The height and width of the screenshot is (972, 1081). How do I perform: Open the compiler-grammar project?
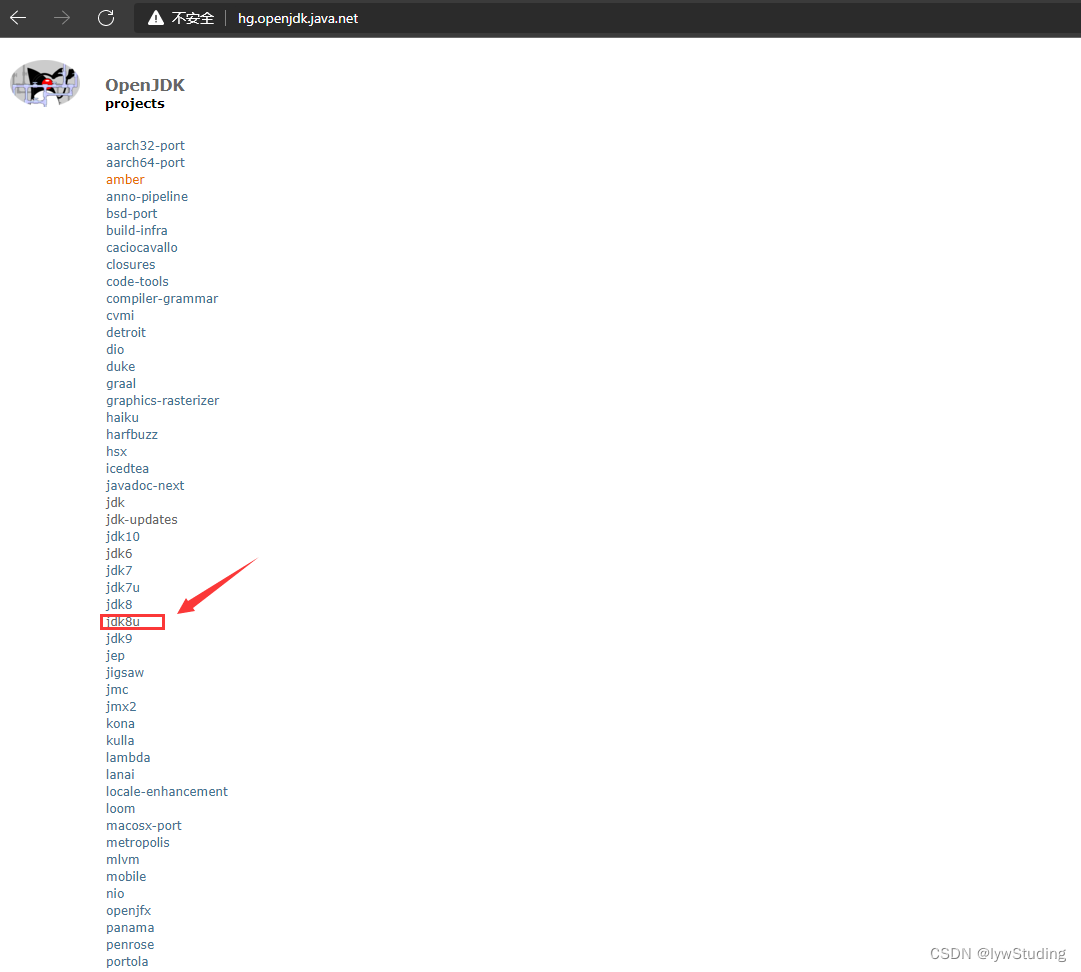pos(162,298)
